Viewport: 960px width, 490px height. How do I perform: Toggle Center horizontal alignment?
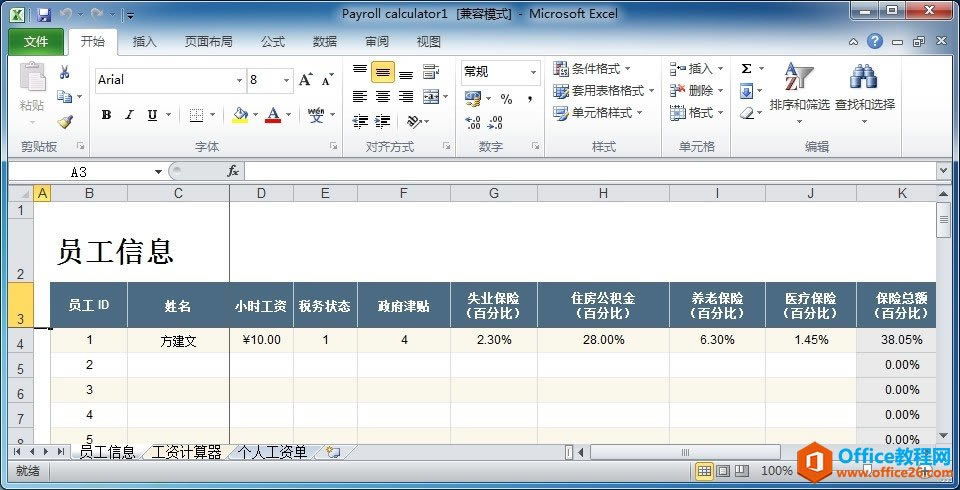click(x=383, y=96)
